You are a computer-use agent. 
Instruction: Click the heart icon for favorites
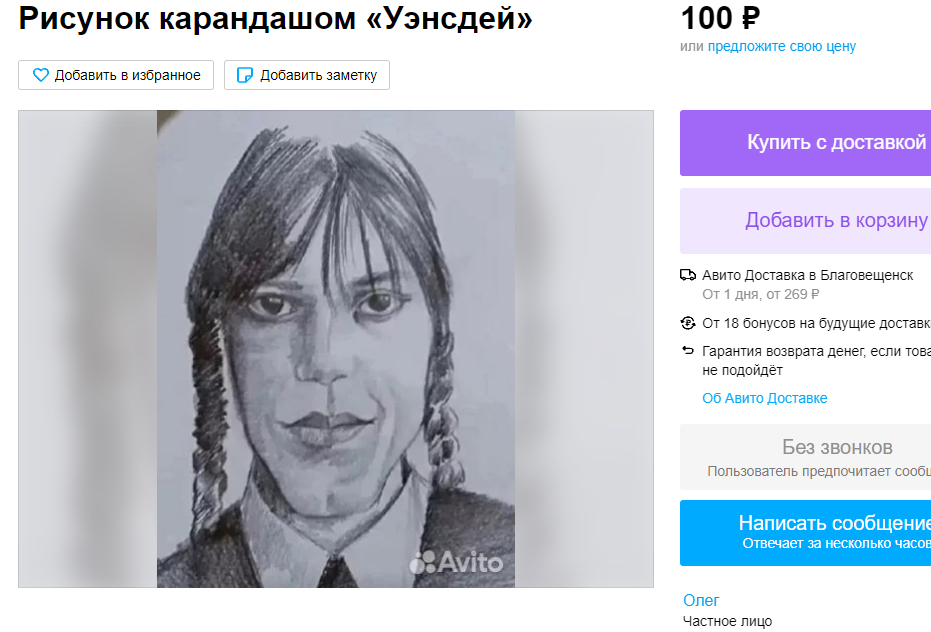click(x=40, y=75)
